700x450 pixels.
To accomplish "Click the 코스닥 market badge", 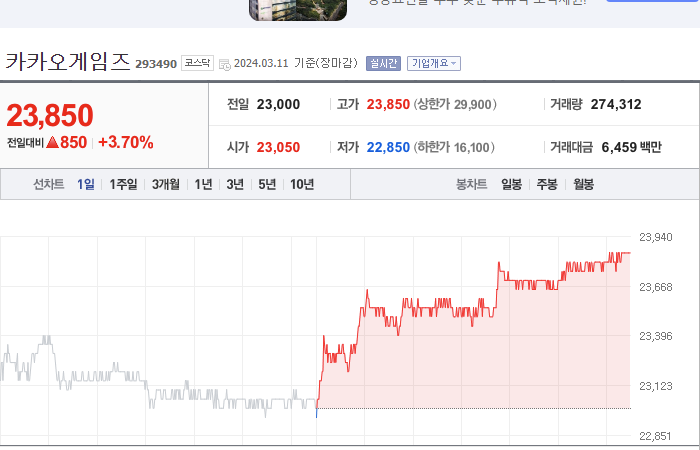I will click(x=197, y=63).
